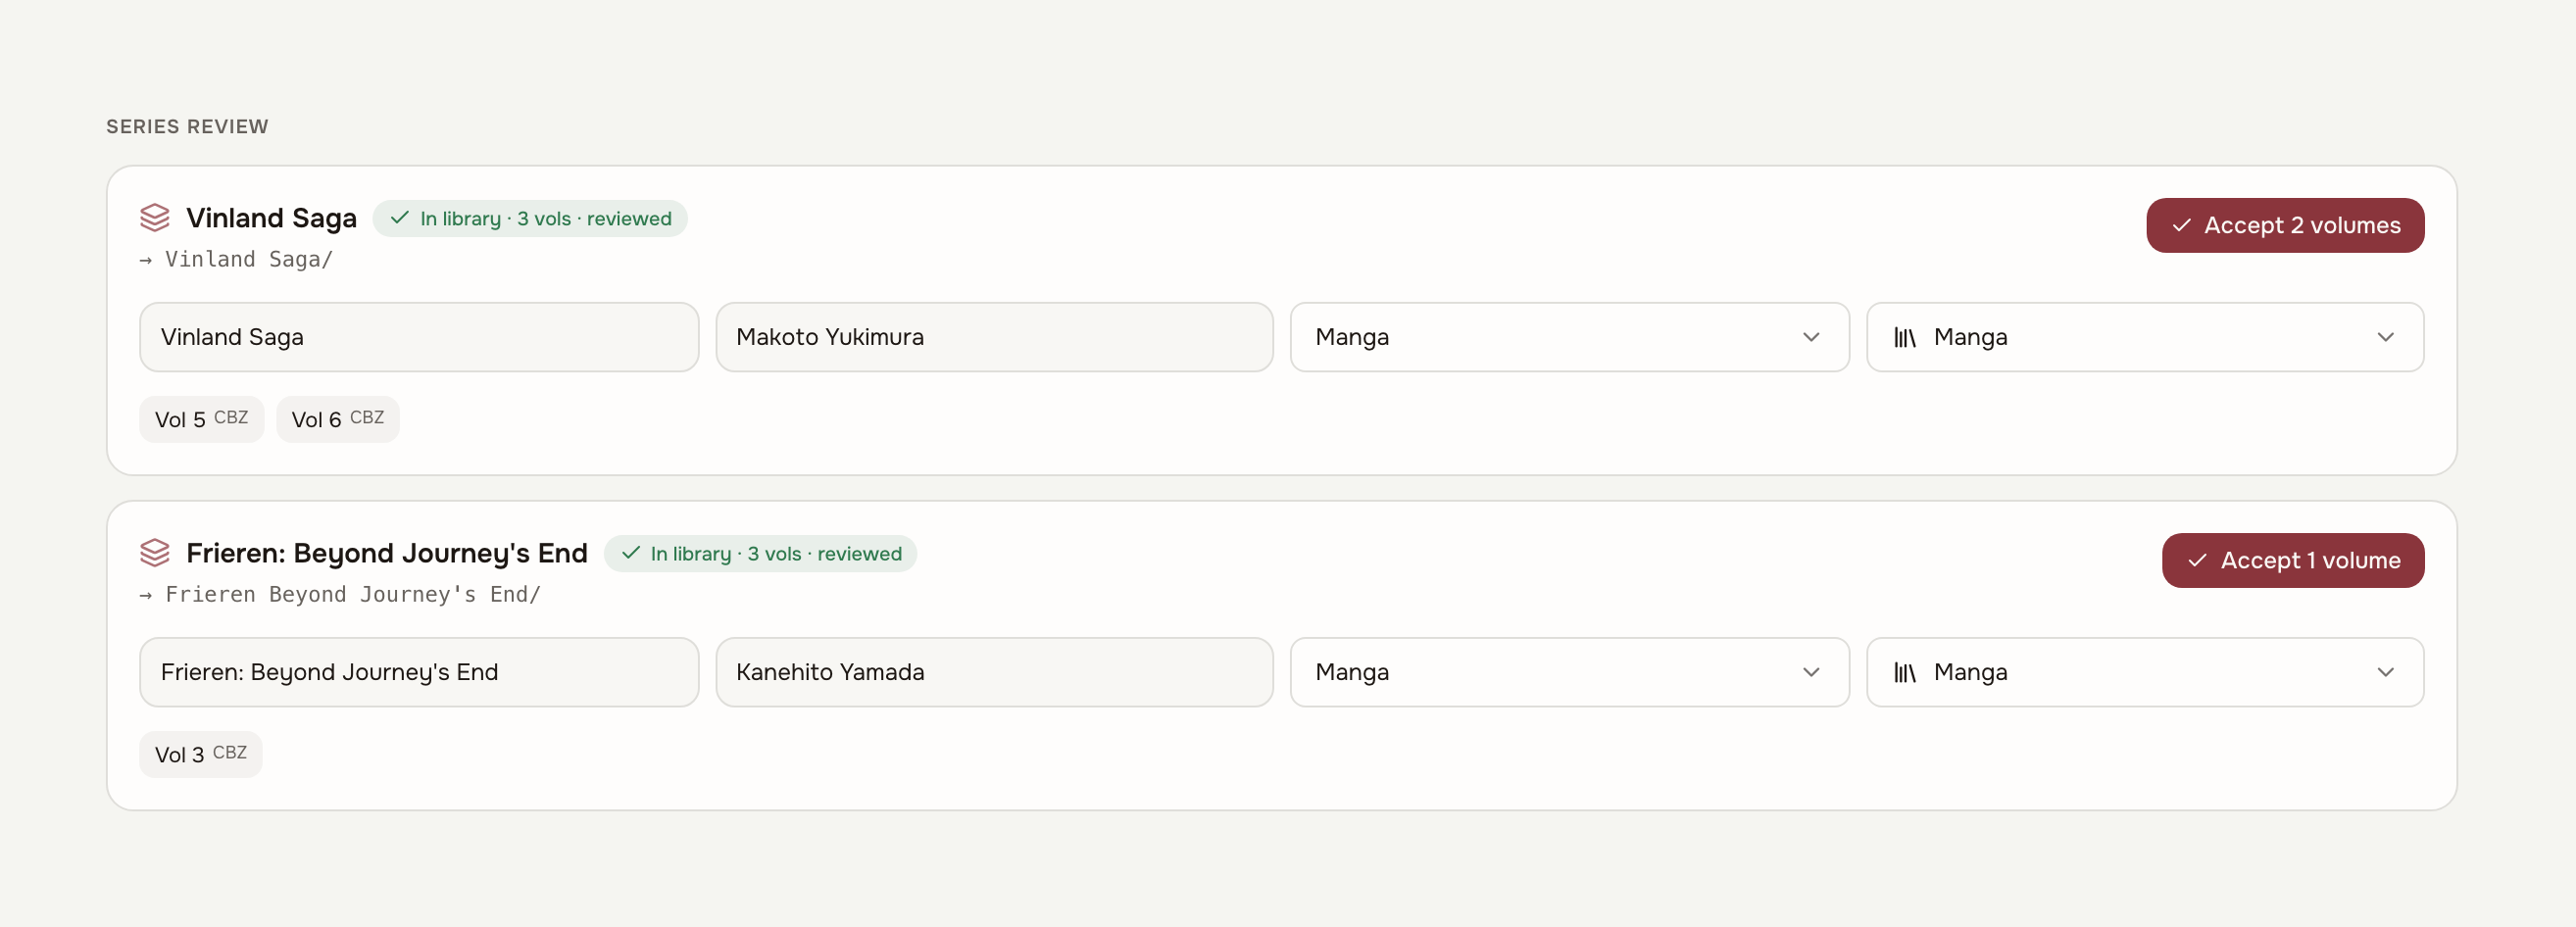Open the Manga type dropdown for Vinland Saga

click(x=1569, y=337)
